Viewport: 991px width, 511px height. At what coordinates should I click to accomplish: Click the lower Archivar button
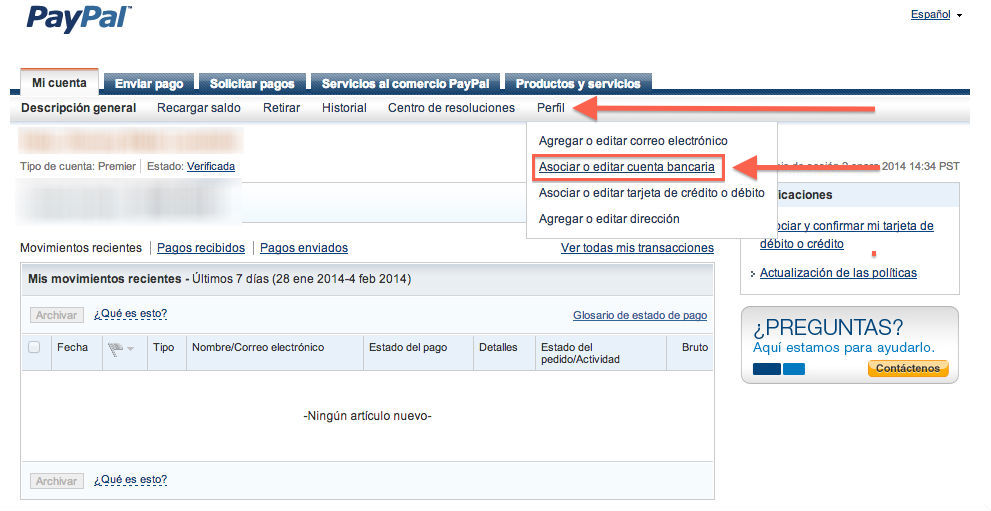point(57,481)
